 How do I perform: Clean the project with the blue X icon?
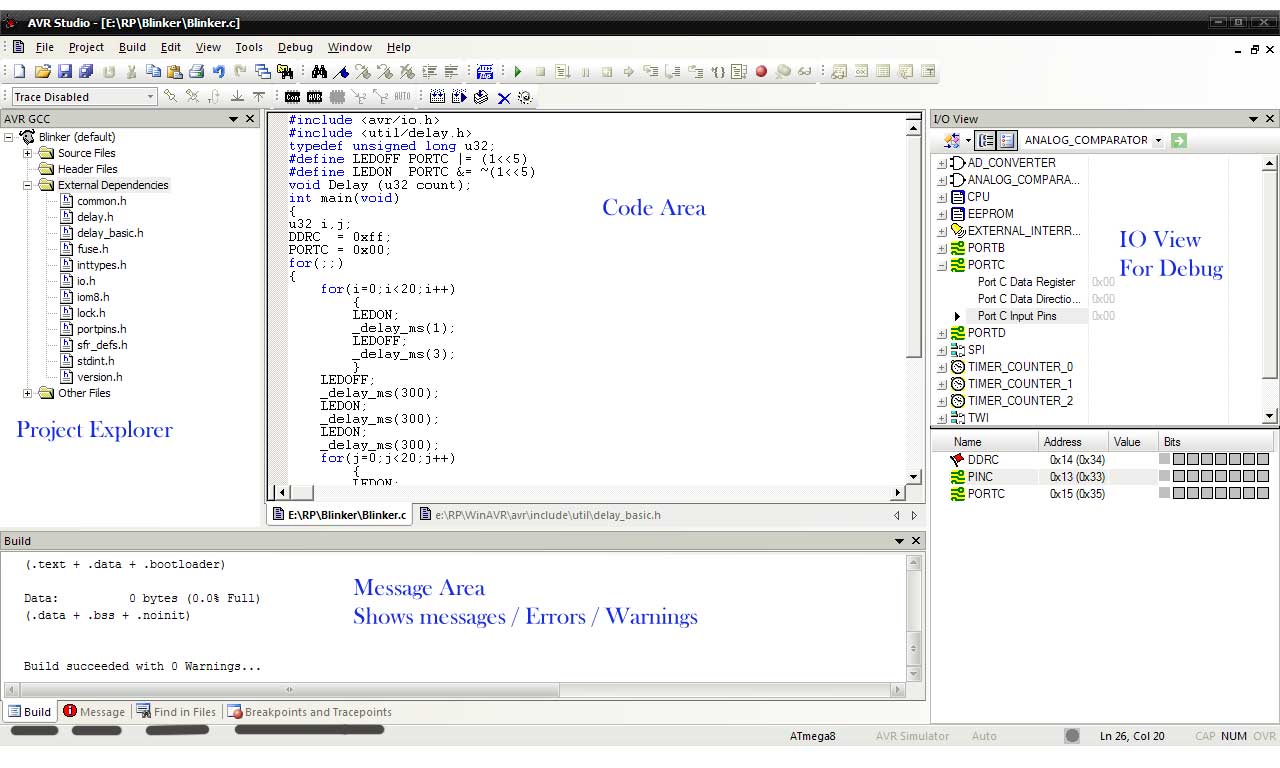[x=504, y=98]
